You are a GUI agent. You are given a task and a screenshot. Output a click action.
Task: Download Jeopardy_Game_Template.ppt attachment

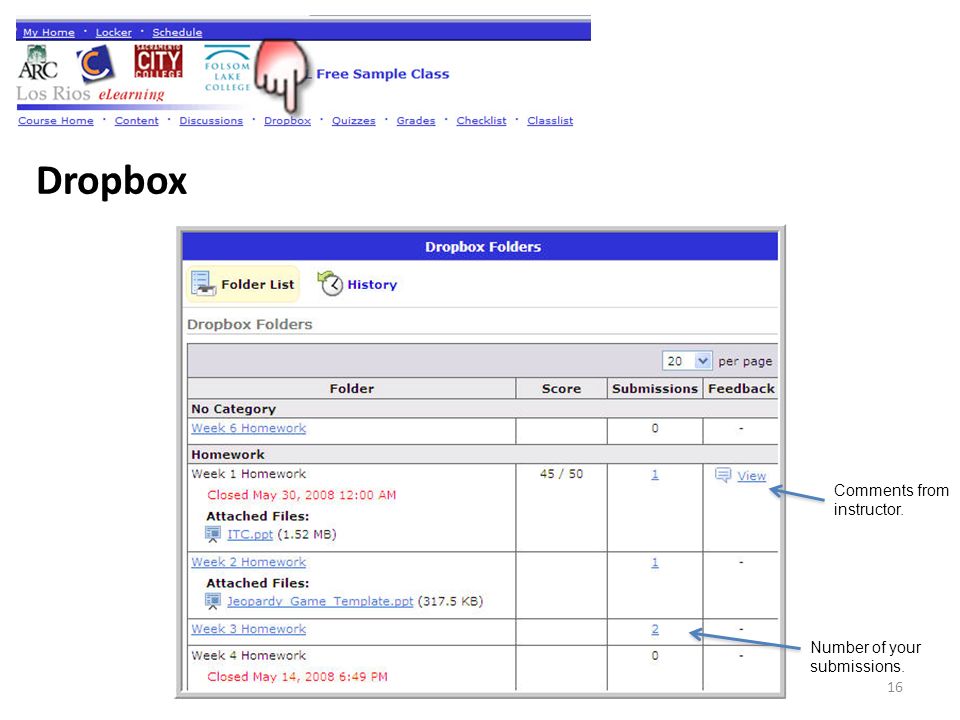(320, 601)
